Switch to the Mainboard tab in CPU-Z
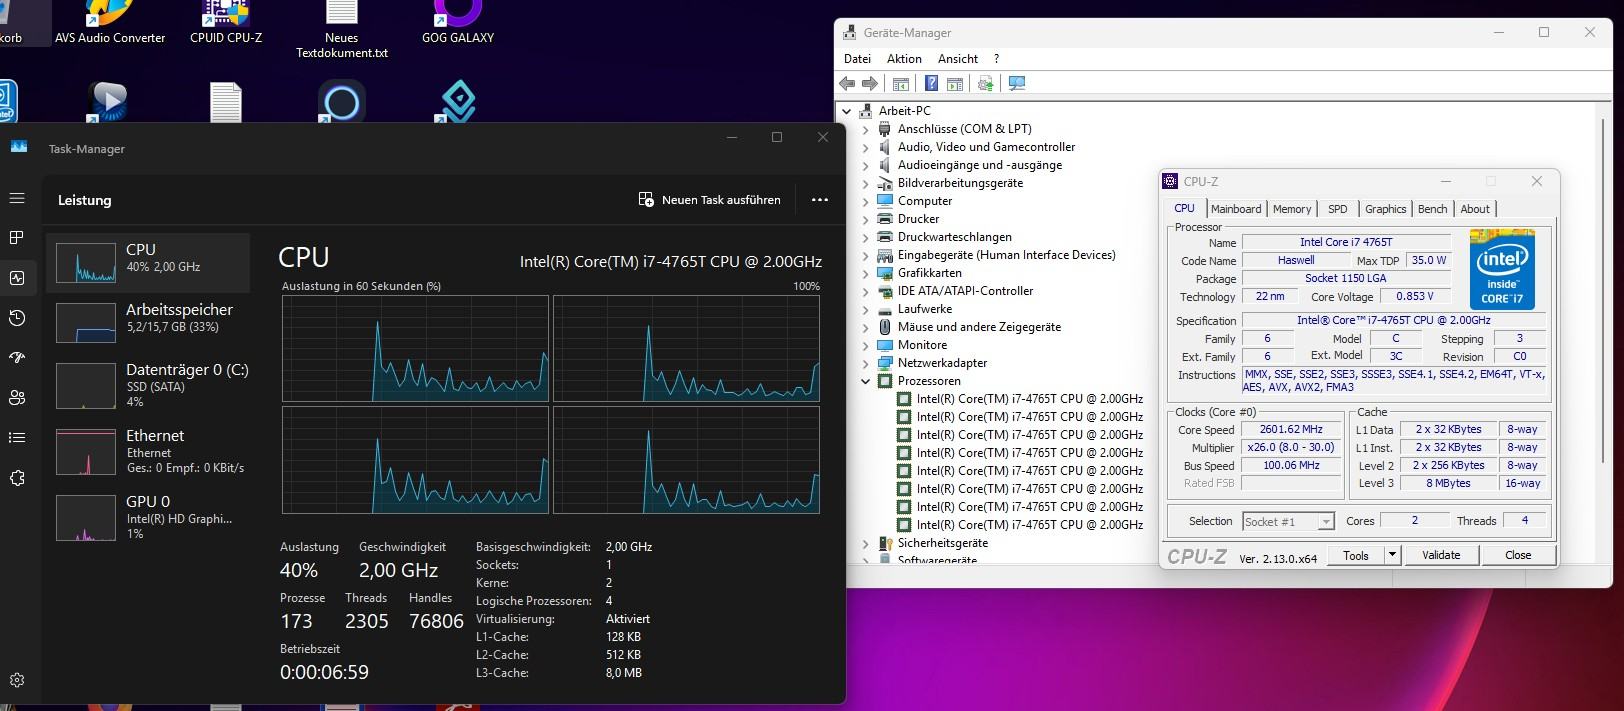1624x711 pixels. [x=1236, y=209]
